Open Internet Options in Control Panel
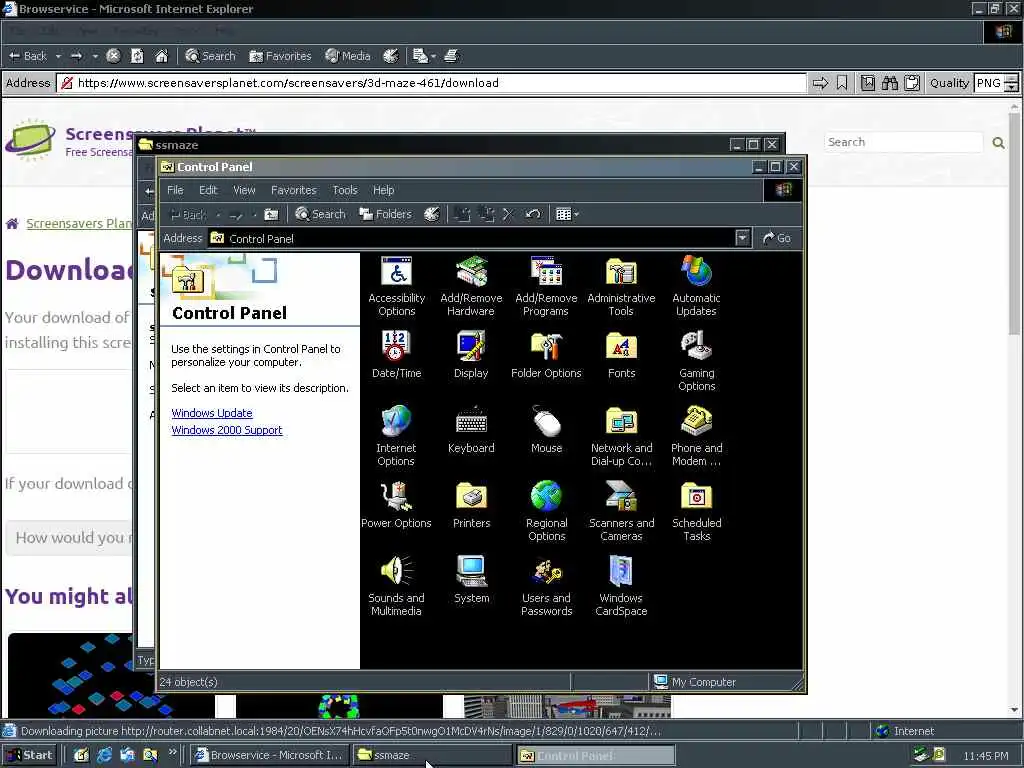The image size is (1024, 768). tap(396, 436)
